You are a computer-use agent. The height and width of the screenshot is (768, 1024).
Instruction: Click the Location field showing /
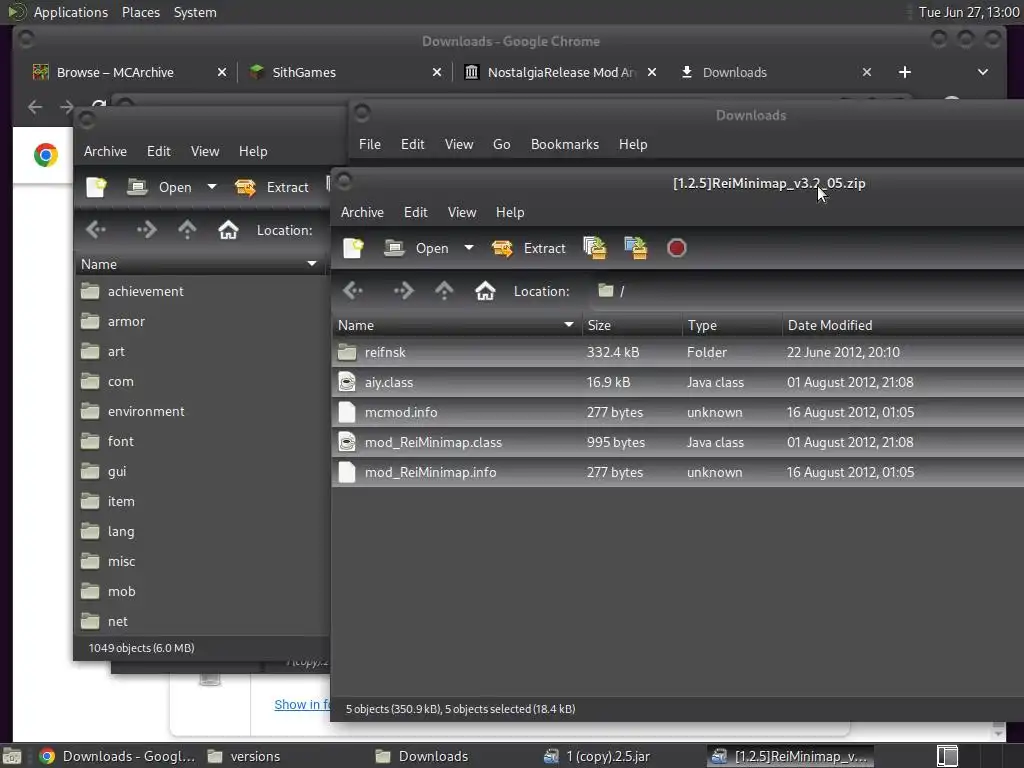point(808,291)
